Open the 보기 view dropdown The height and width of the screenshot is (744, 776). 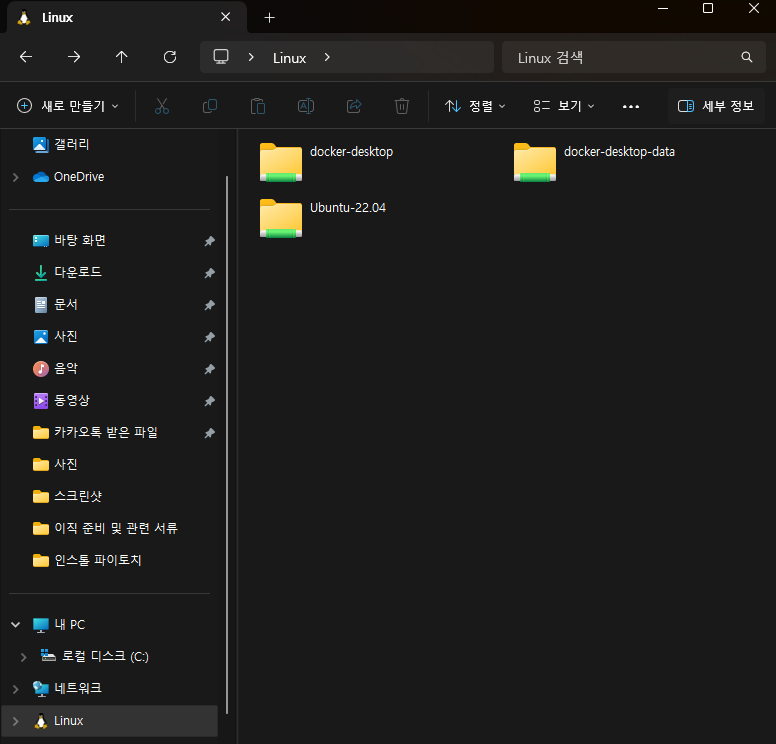click(x=564, y=106)
